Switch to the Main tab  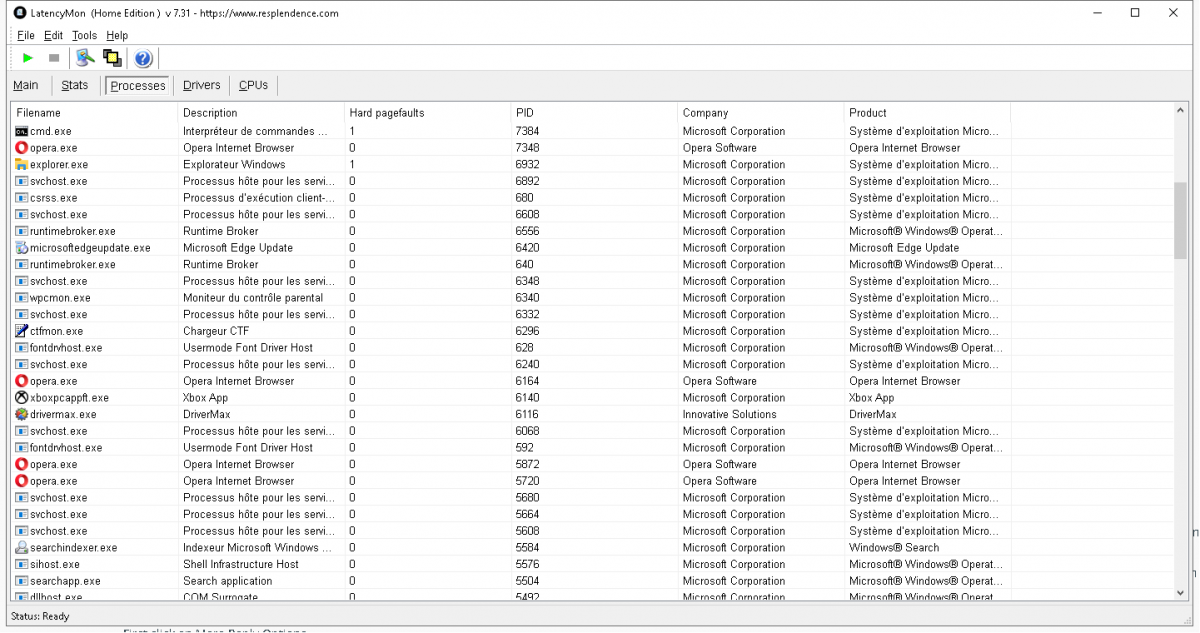pos(26,85)
